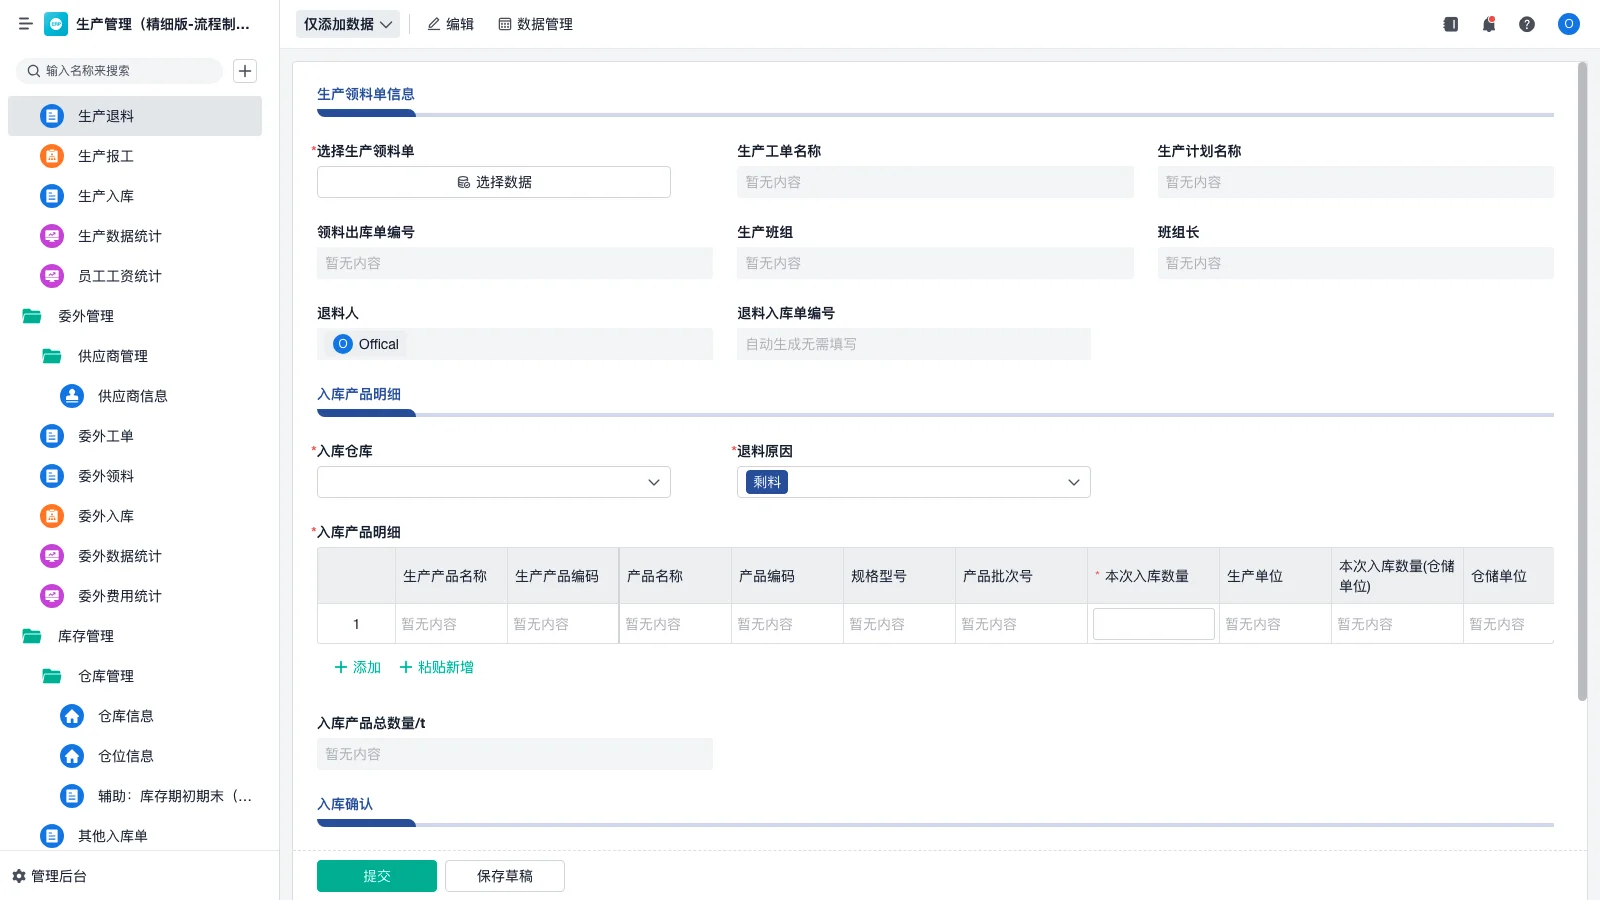
Task: Click the 供应商信息 user icon
Action: click(71, 396)
